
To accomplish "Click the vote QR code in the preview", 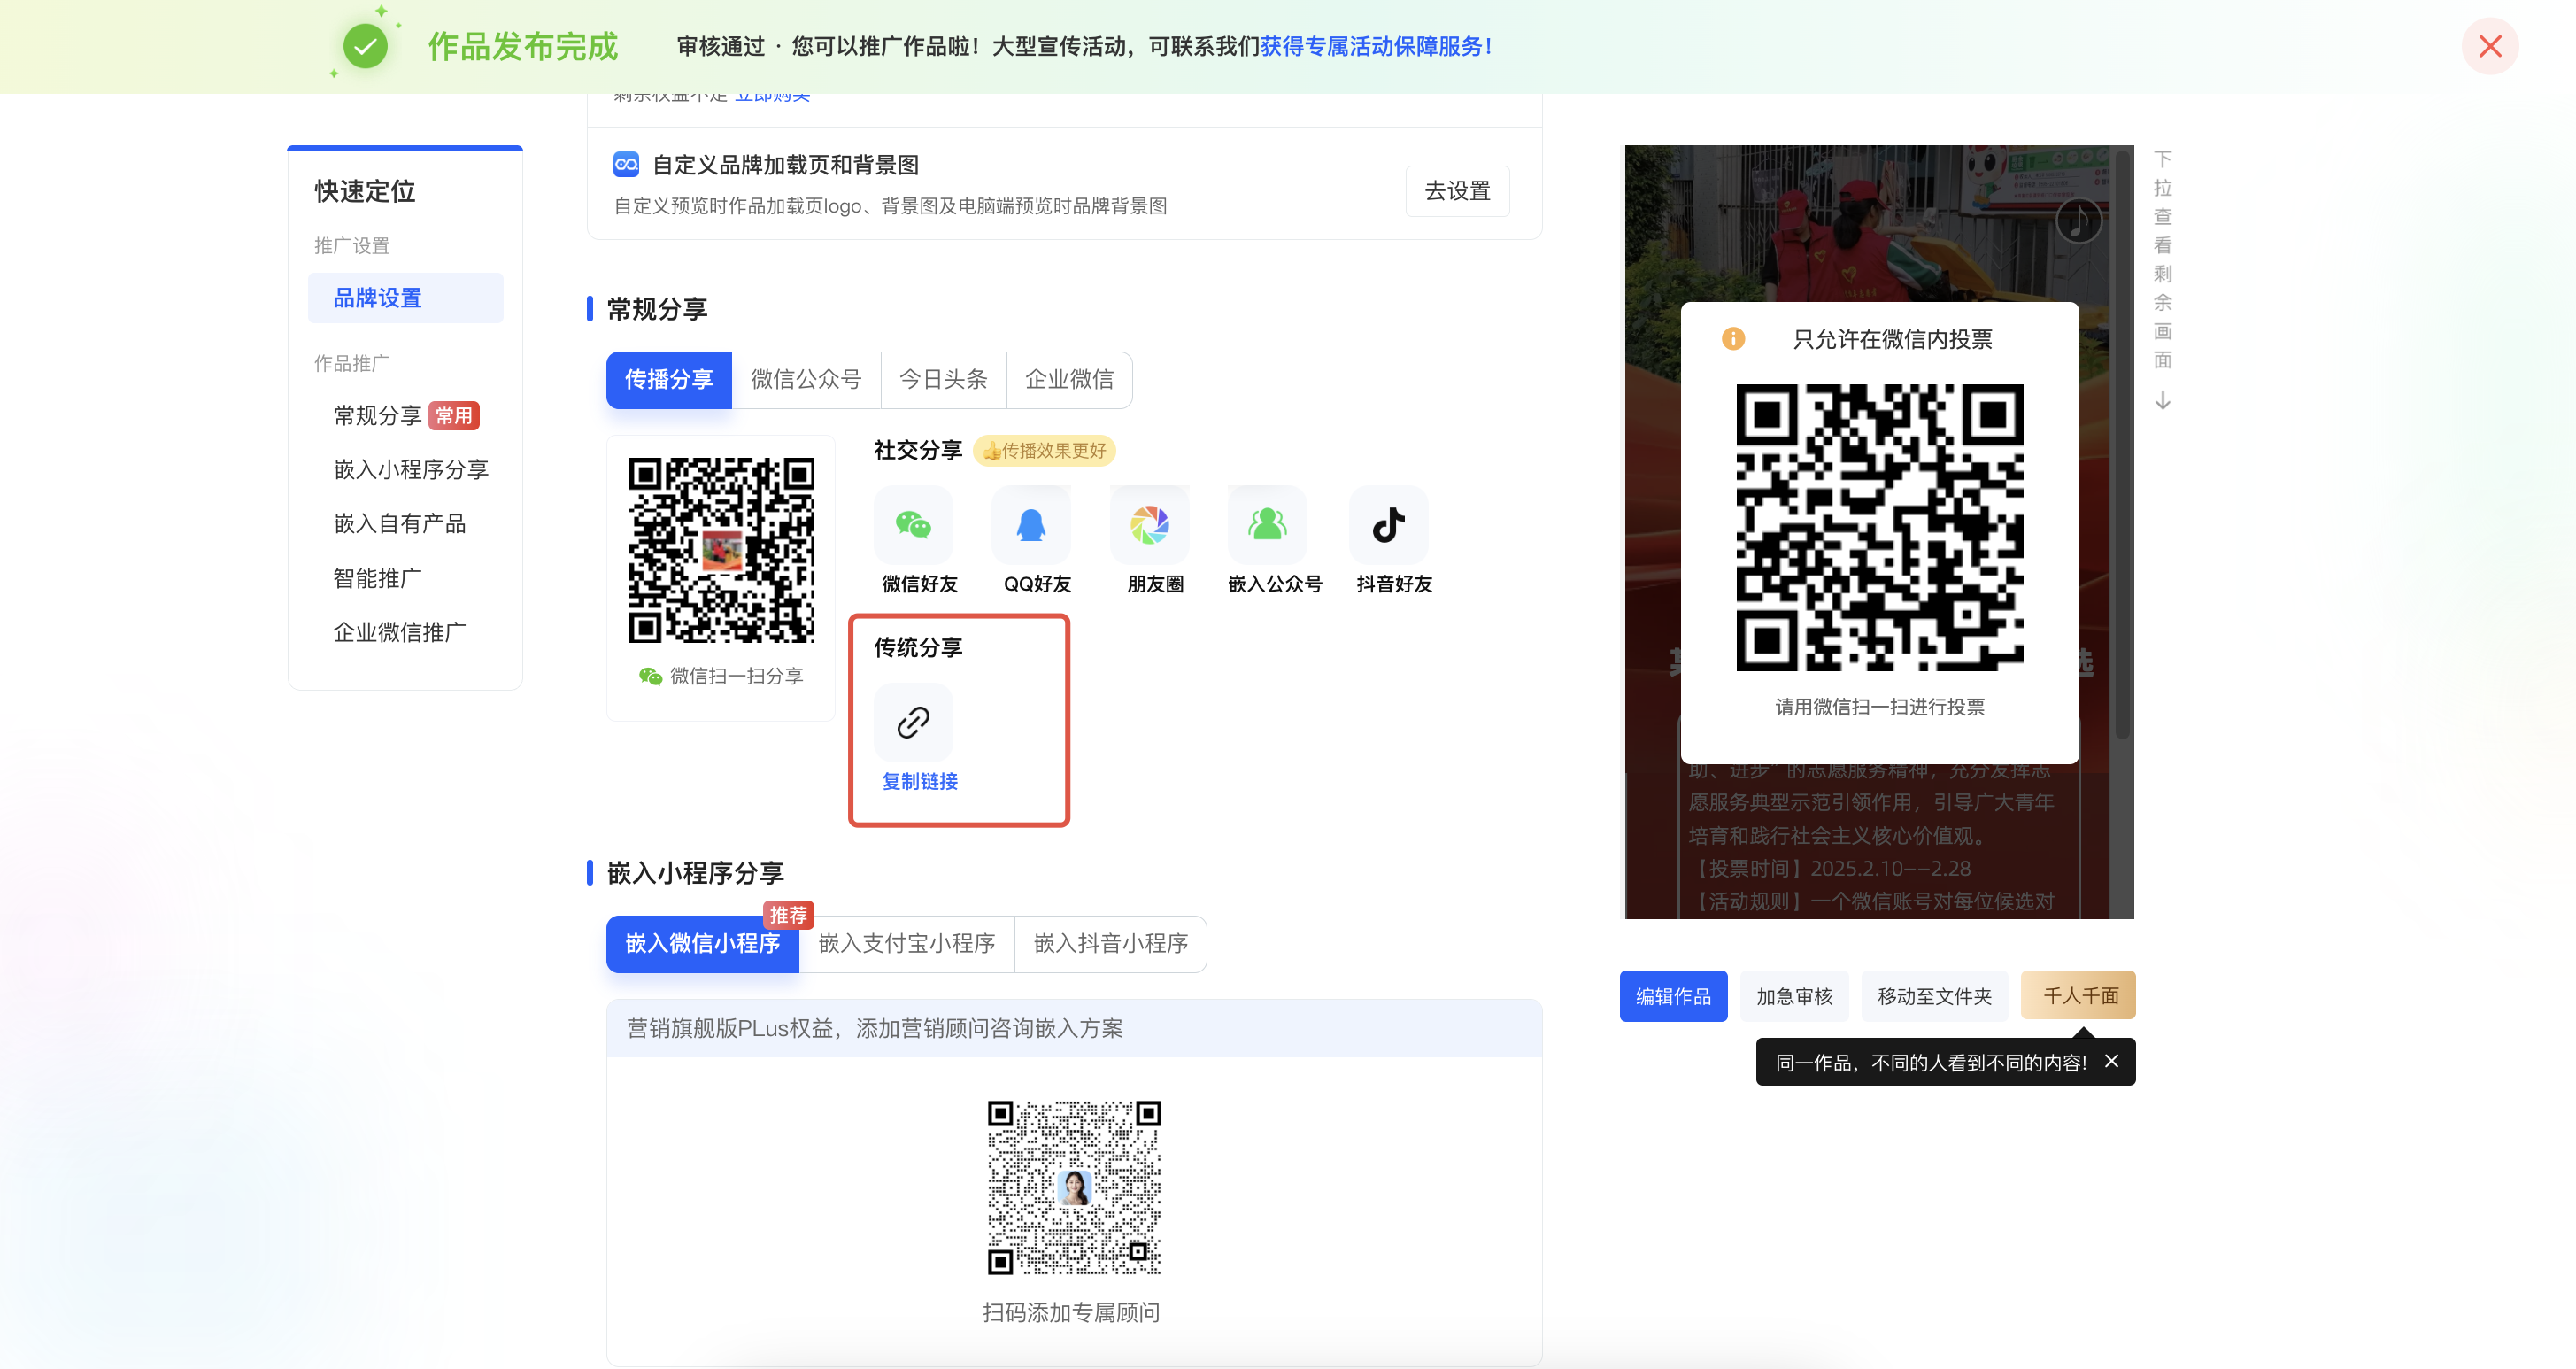I will point(1879,527).
